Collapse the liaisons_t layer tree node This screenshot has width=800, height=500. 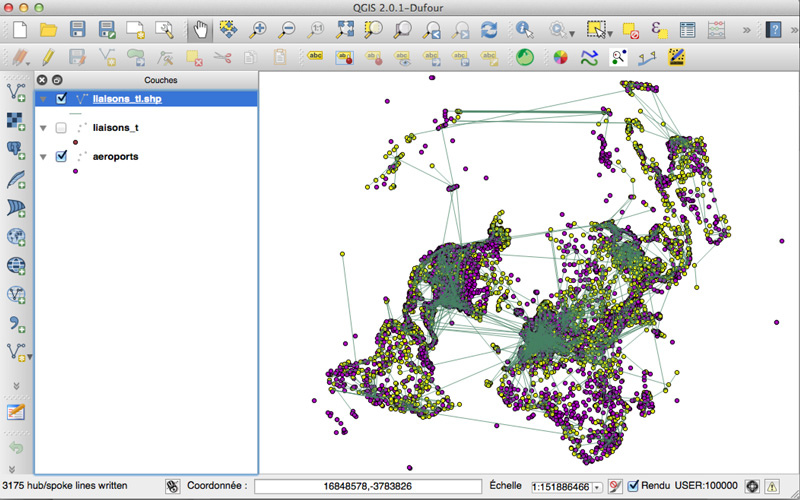(43, 128)
